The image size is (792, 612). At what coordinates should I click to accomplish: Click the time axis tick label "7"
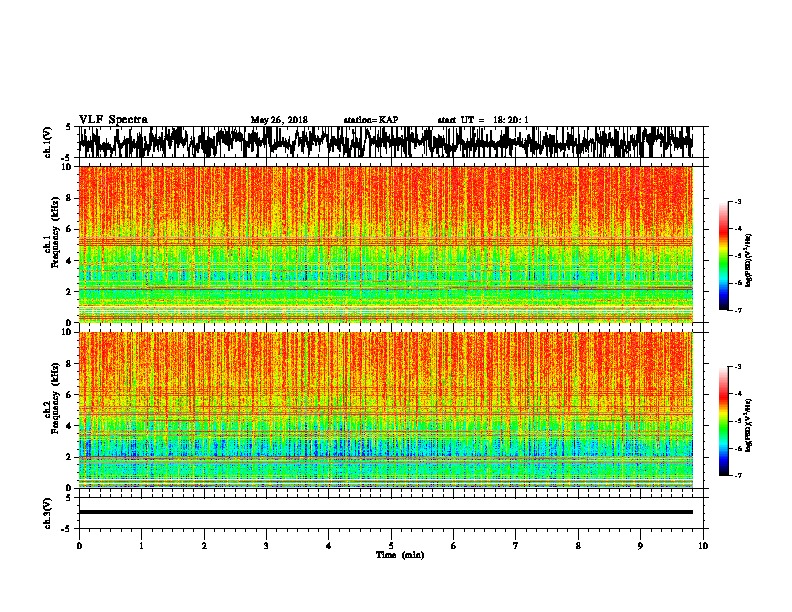point(516,546)
